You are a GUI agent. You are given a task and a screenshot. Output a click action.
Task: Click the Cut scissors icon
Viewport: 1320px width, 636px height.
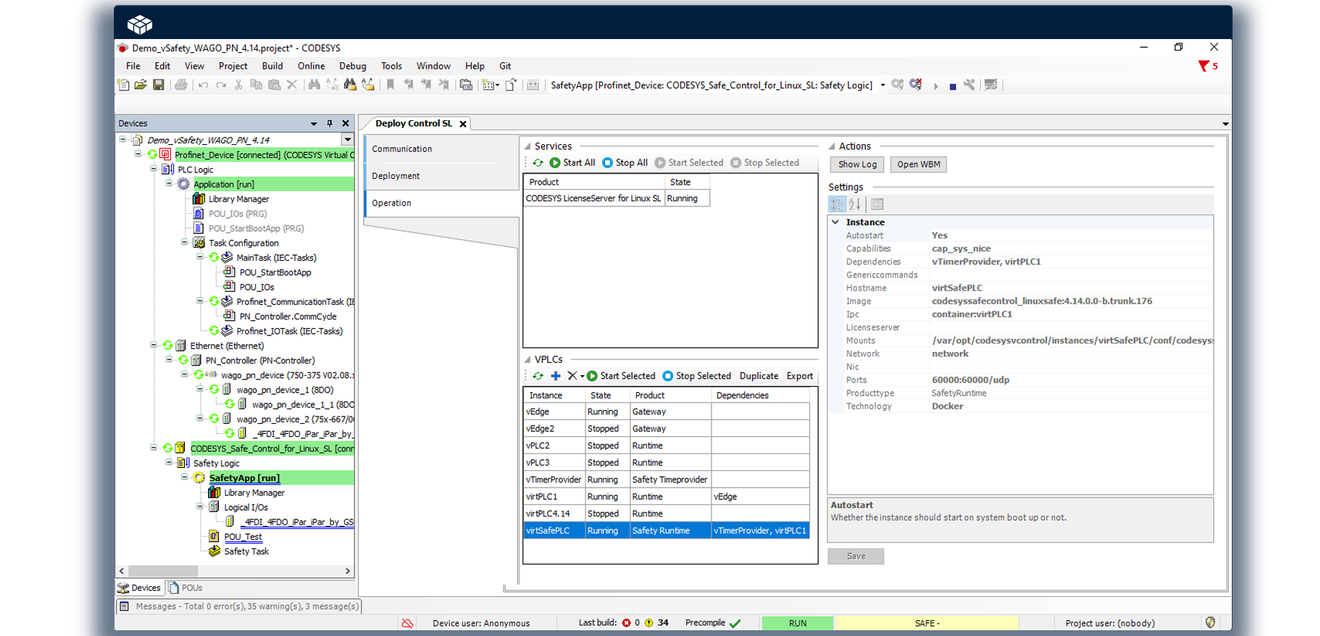238,85
